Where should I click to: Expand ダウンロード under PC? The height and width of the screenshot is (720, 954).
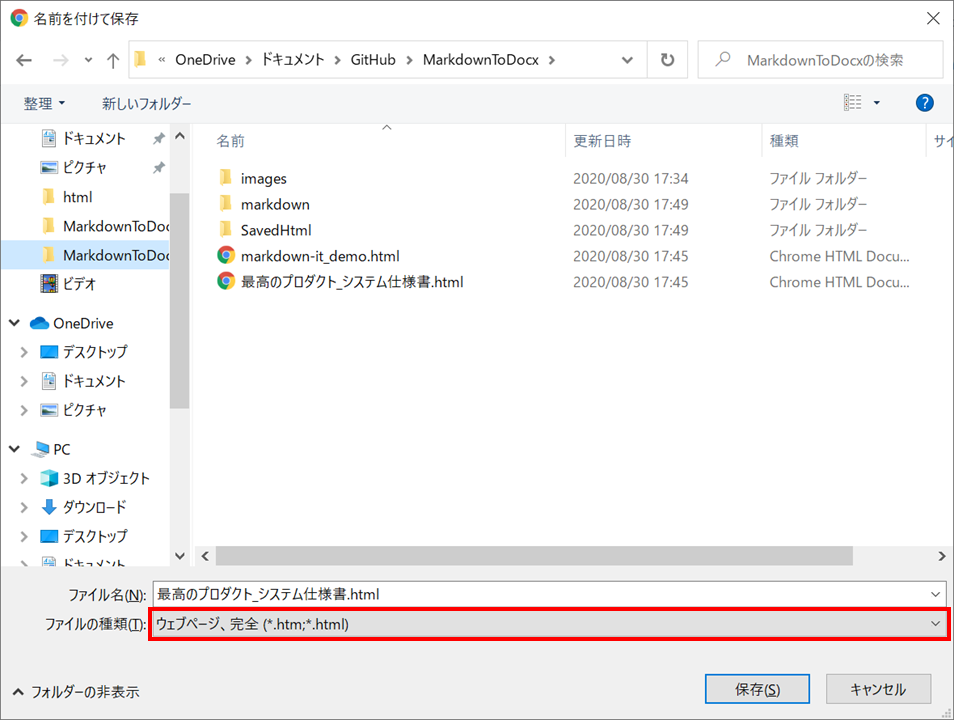[x=24, y=507]
